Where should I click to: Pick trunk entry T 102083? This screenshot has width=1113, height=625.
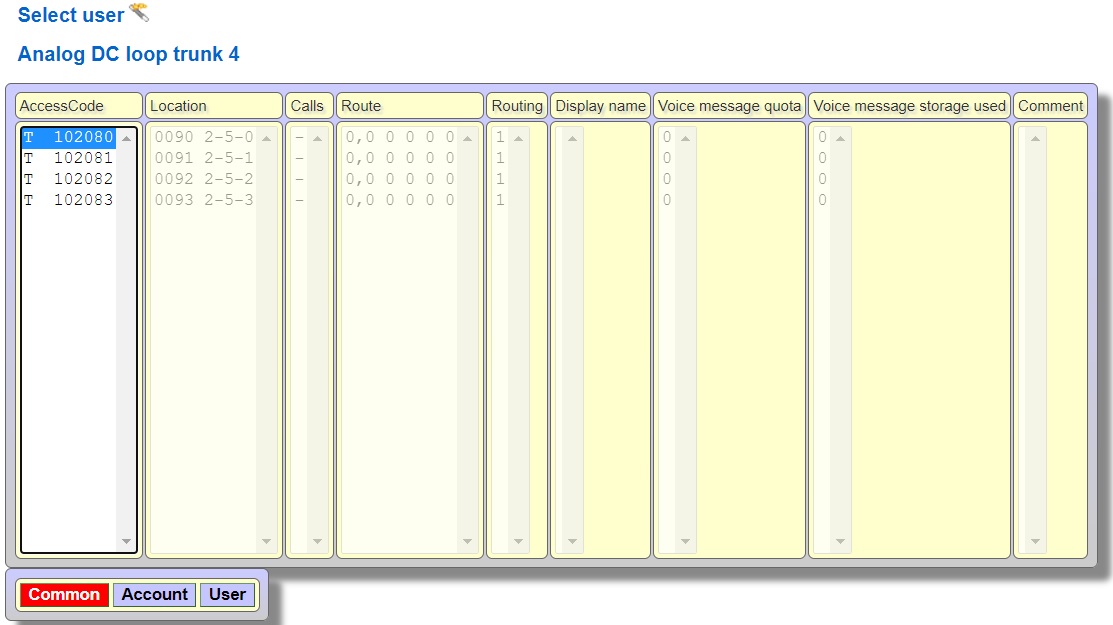click(x=69, y=200)
